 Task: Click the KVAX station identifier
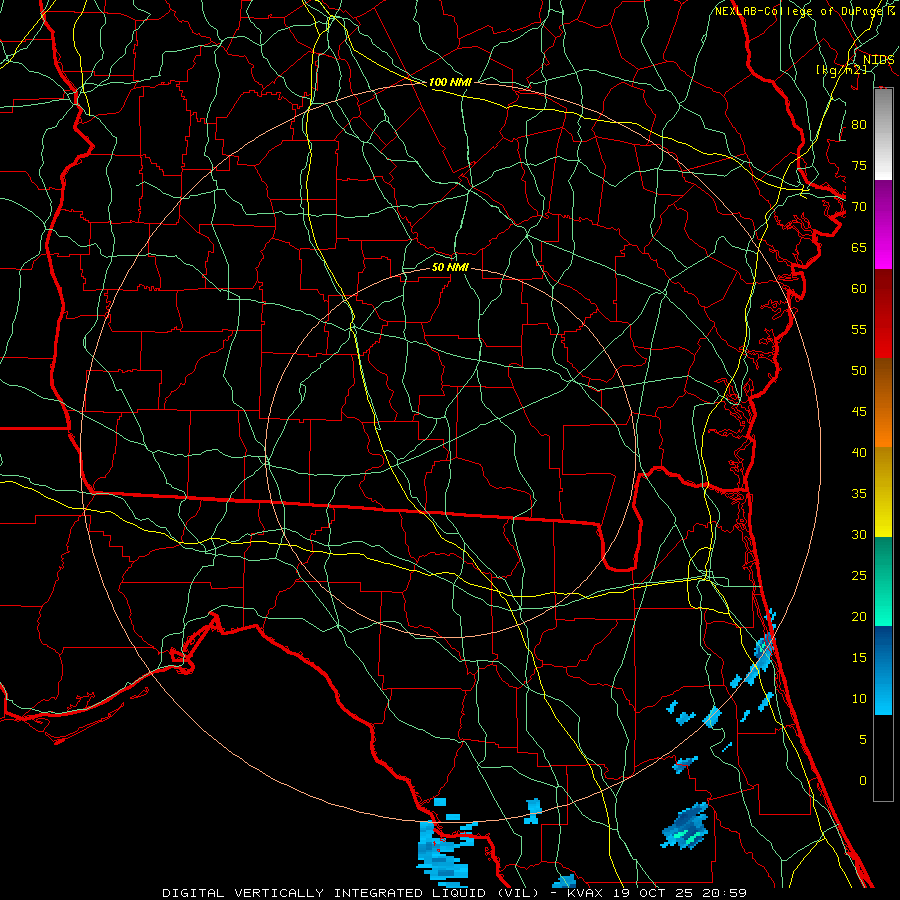click(584, 893)
